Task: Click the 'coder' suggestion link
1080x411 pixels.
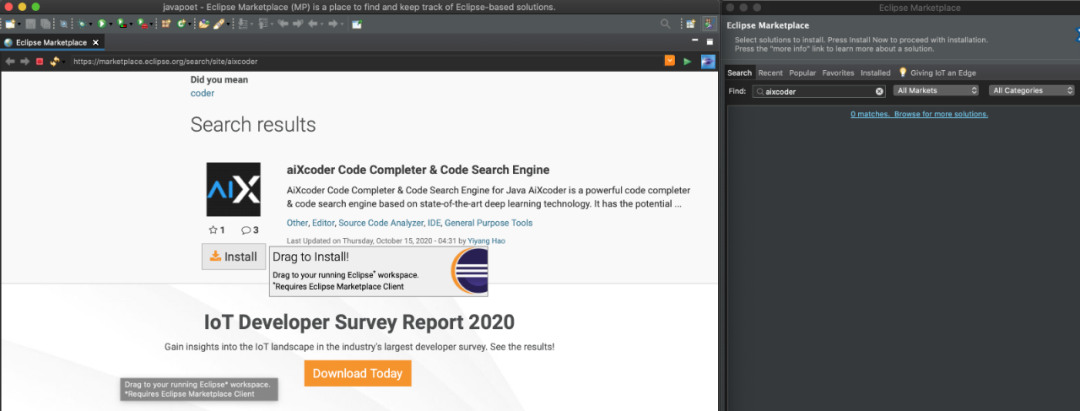Action: point(202,93)
